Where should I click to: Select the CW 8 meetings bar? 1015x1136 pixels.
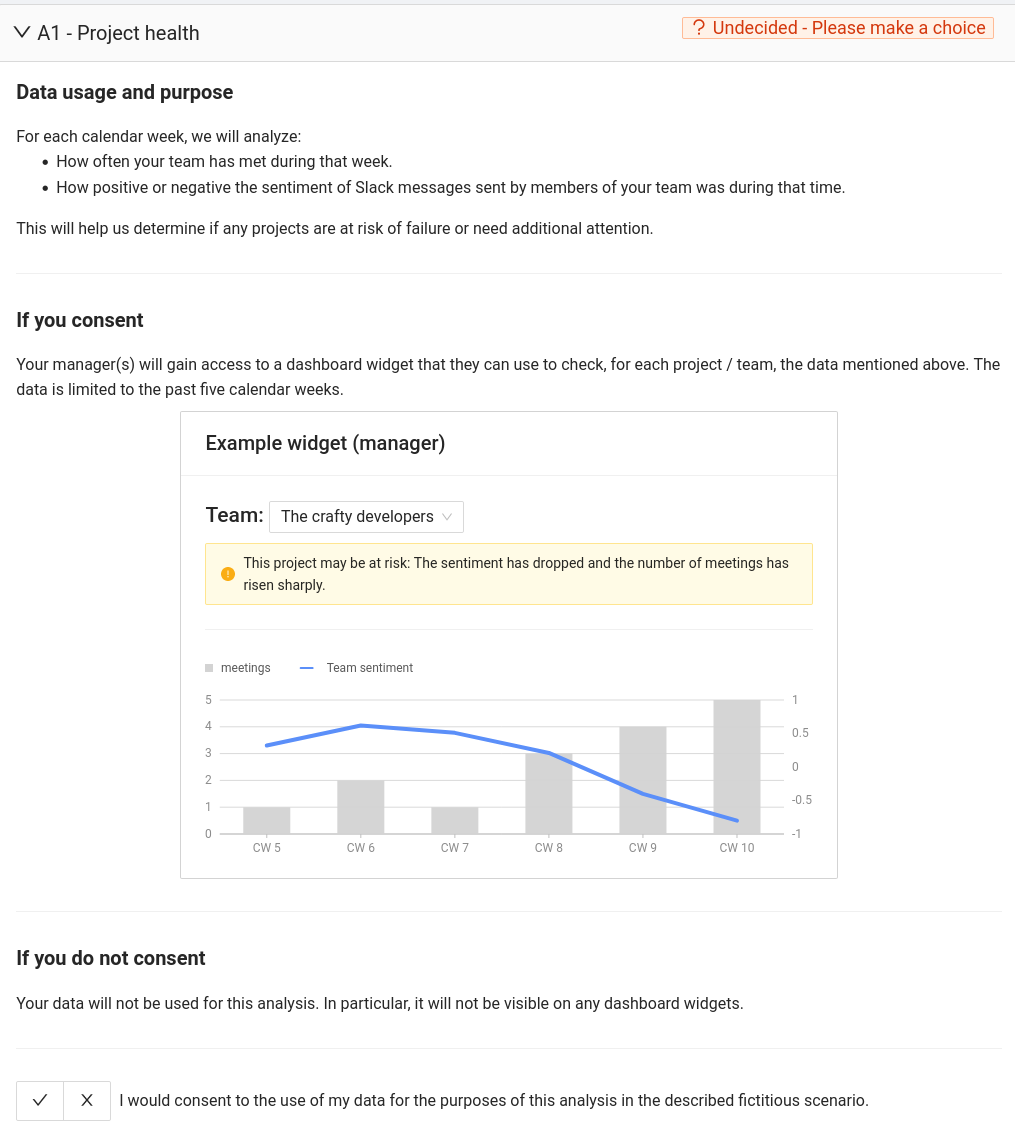point(549,794)
